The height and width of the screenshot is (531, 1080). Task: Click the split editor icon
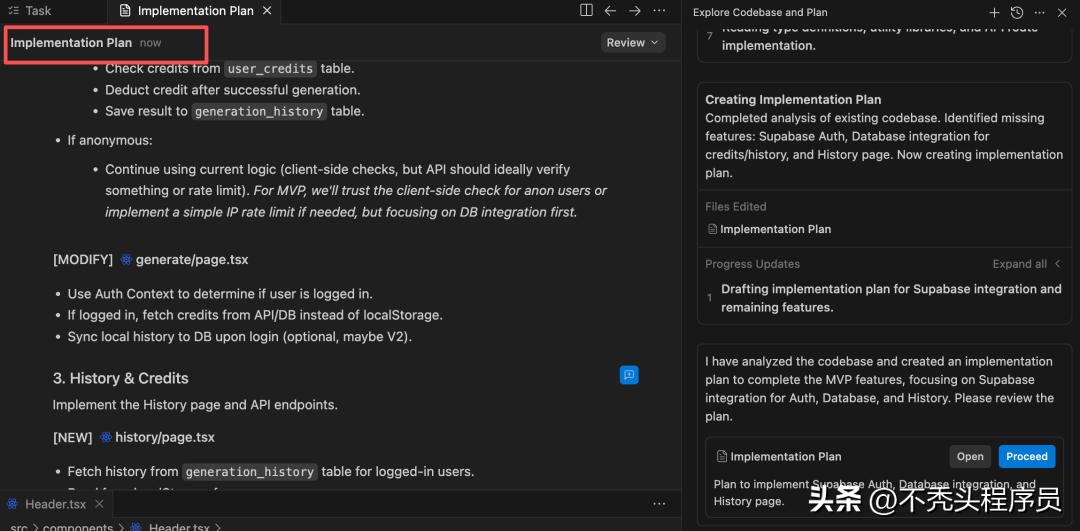click(x=587, y=11)
